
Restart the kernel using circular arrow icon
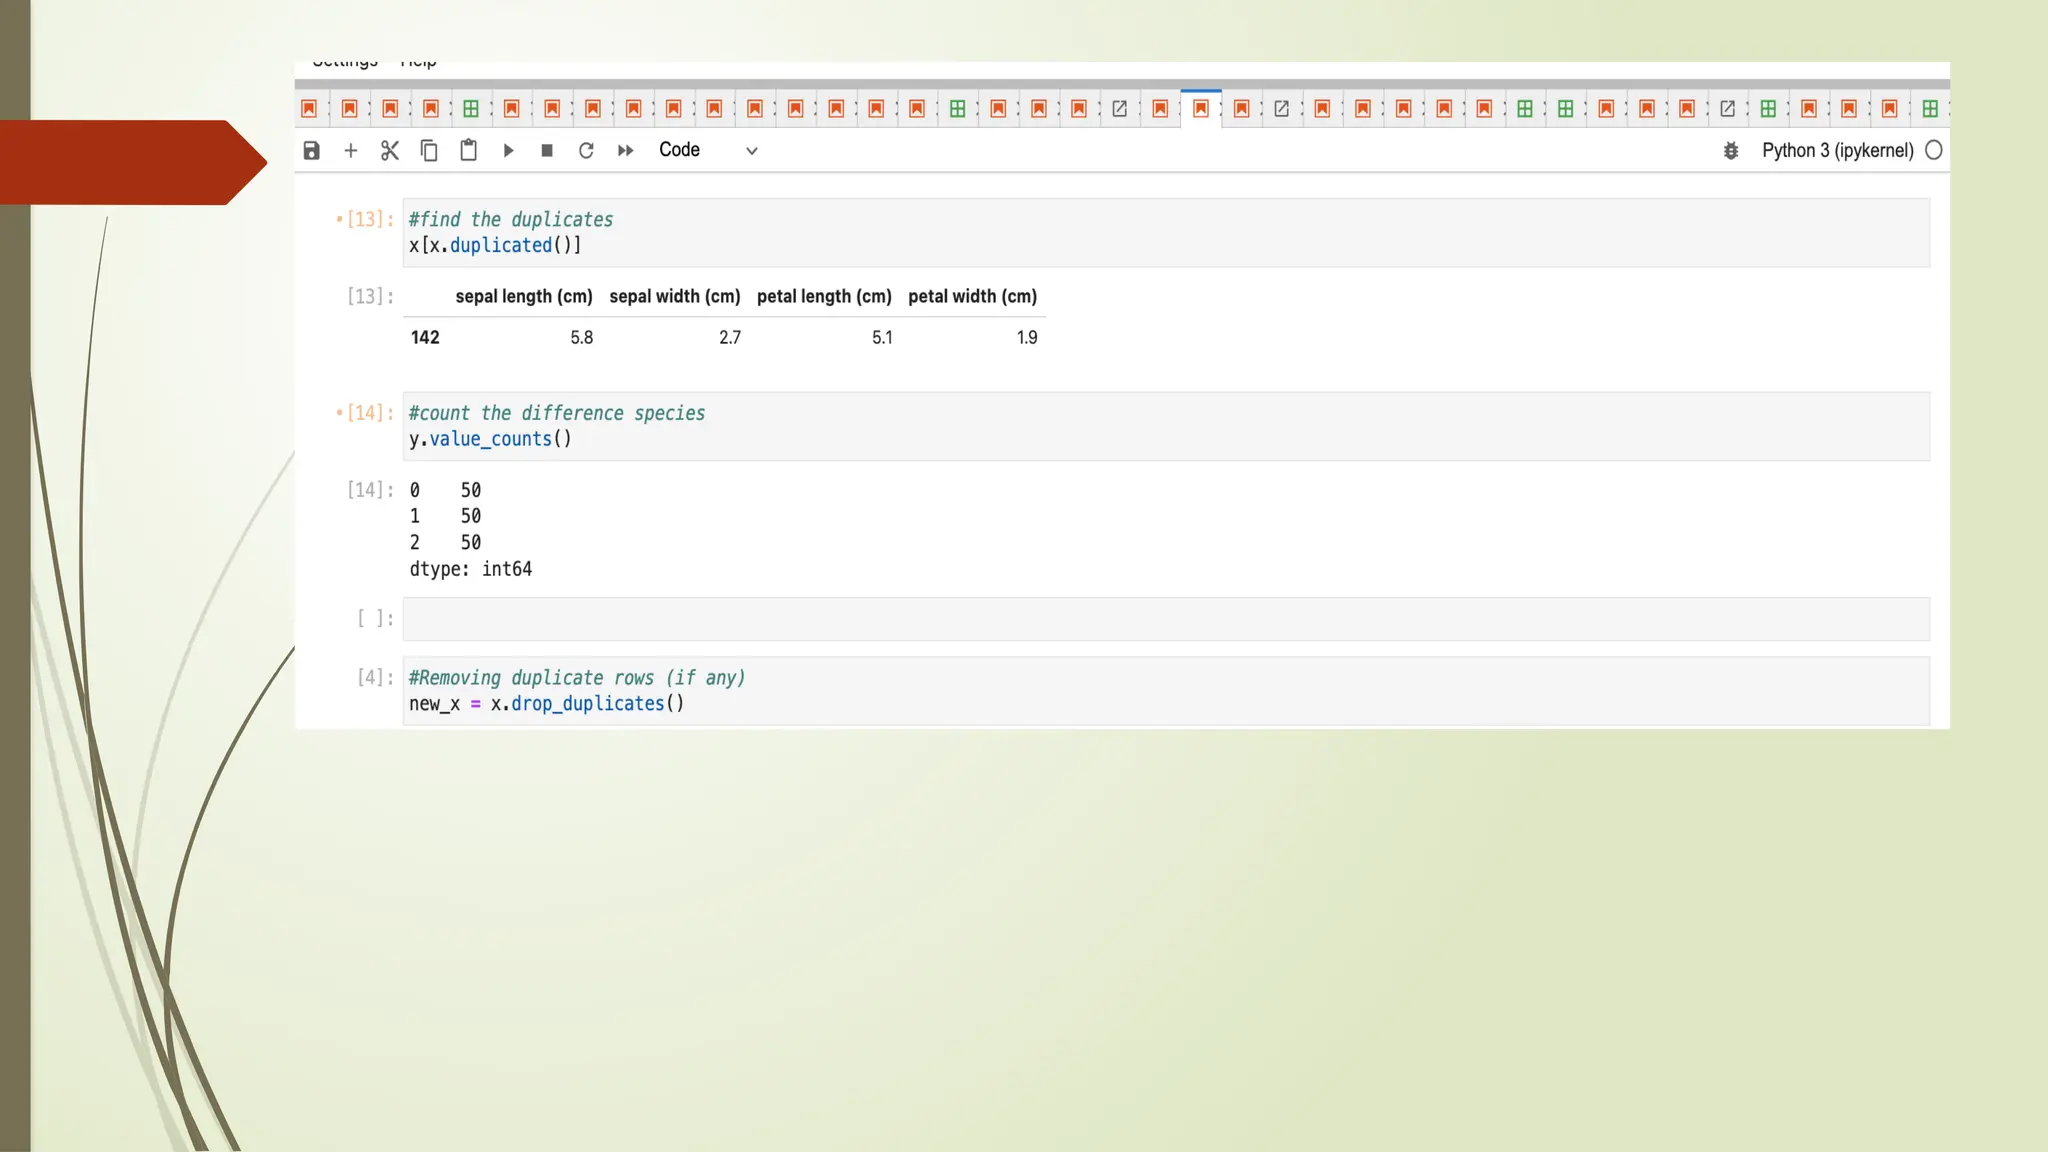586,150
